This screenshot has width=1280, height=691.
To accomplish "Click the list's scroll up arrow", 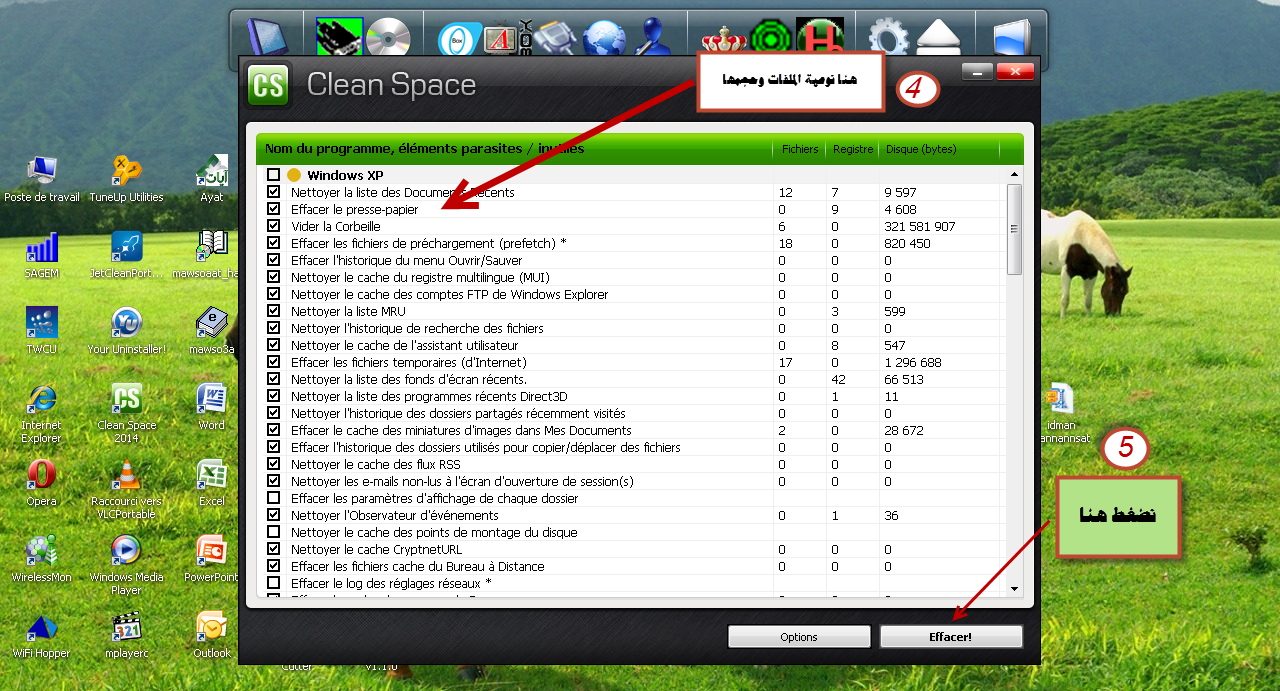I will pyautogui.click(x=1015, y=175).
